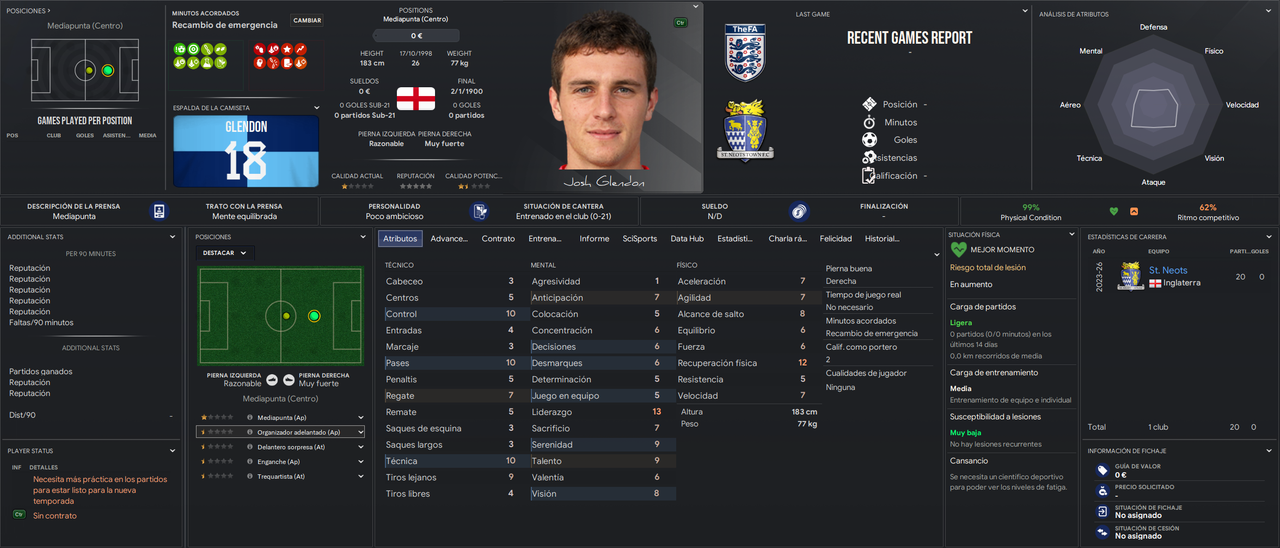The image size is (1280, 548).
Task: Open the St. Neots Town club badge
Action: 745,130
